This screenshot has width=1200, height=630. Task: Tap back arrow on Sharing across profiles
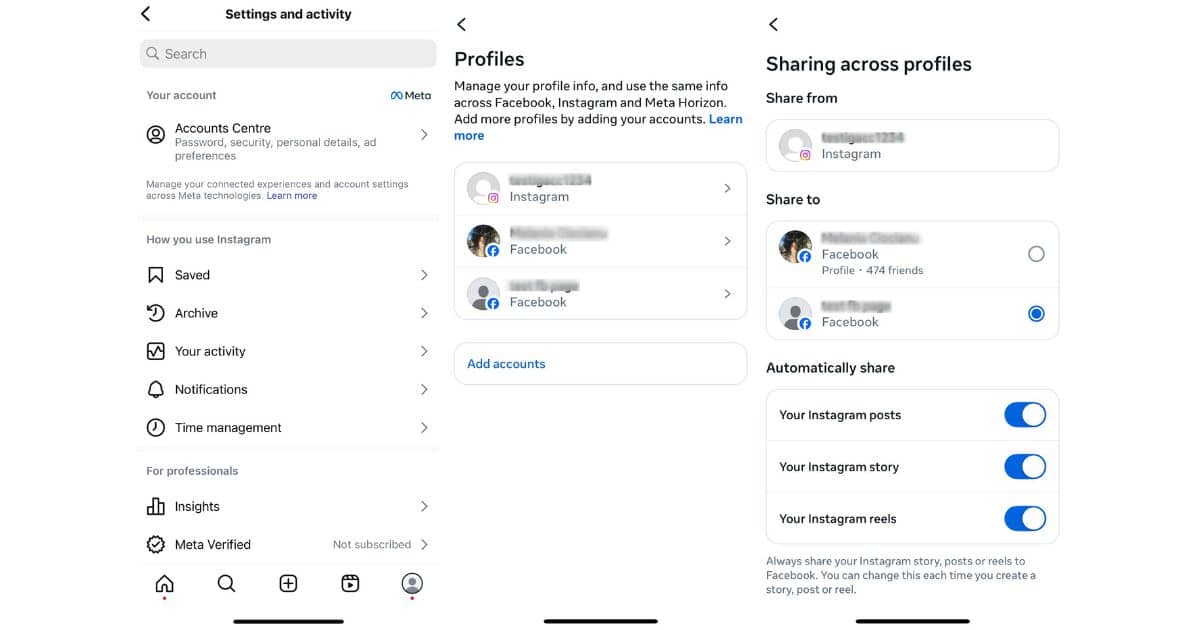pos(773,25)
